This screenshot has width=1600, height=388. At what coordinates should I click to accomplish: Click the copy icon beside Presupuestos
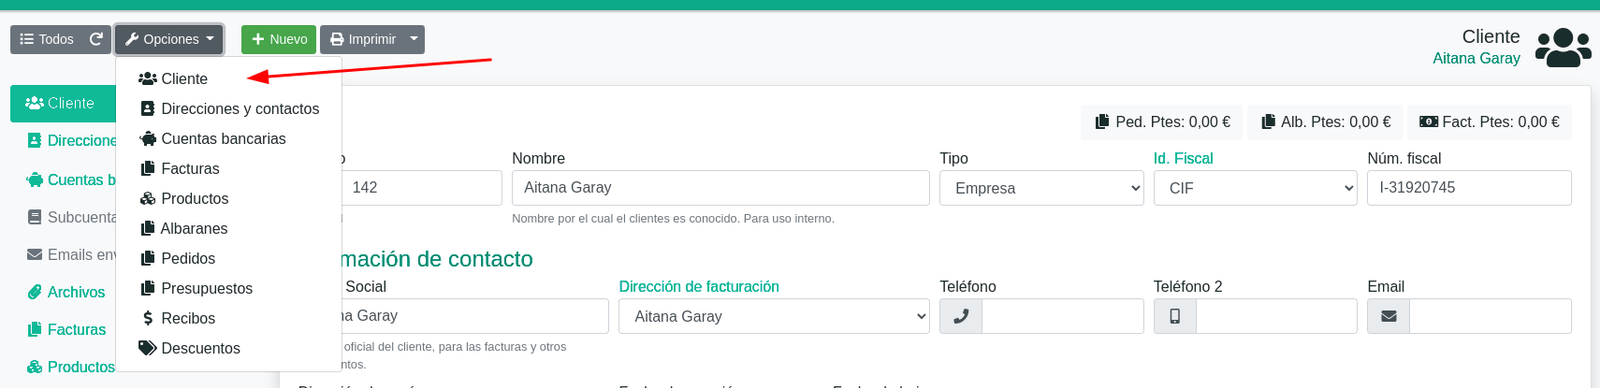(147, 288)
